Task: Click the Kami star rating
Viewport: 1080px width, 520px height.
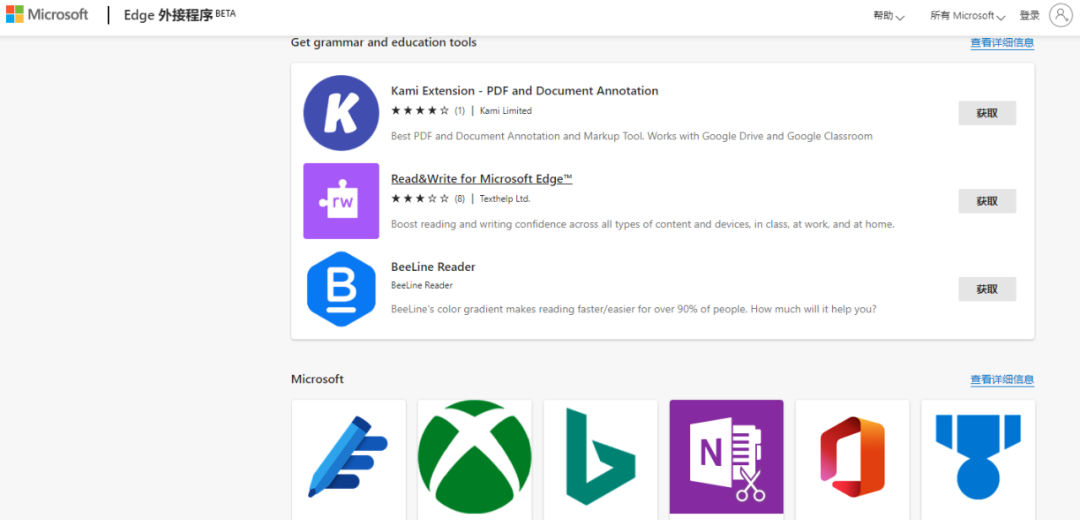Action: (x=420, y=110)
